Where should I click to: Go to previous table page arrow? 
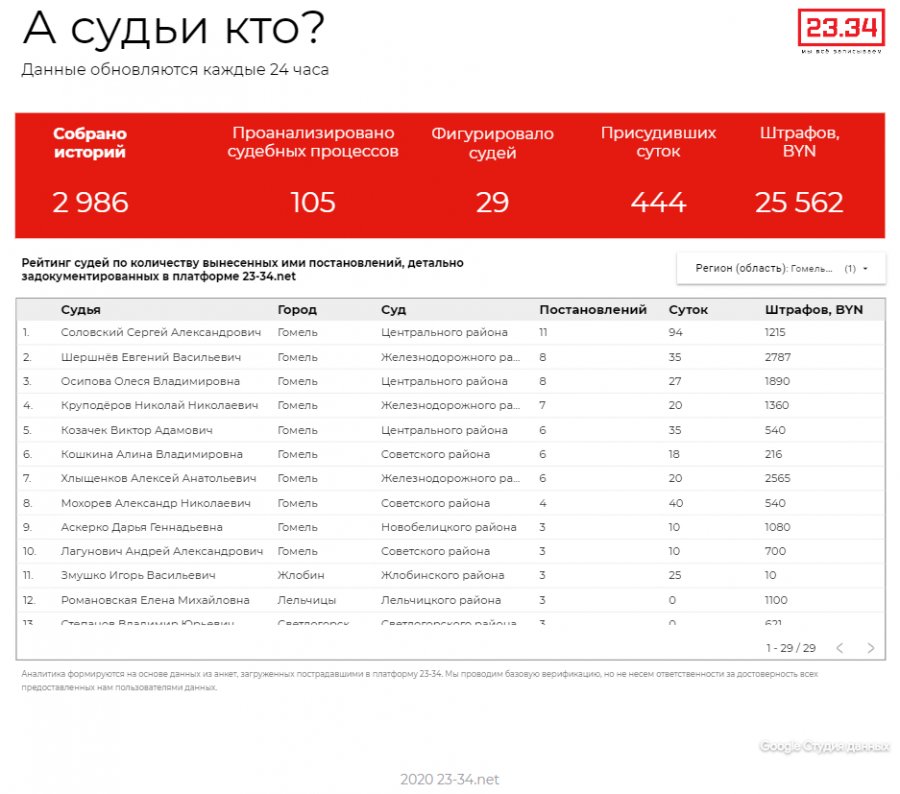pos(839,648)
